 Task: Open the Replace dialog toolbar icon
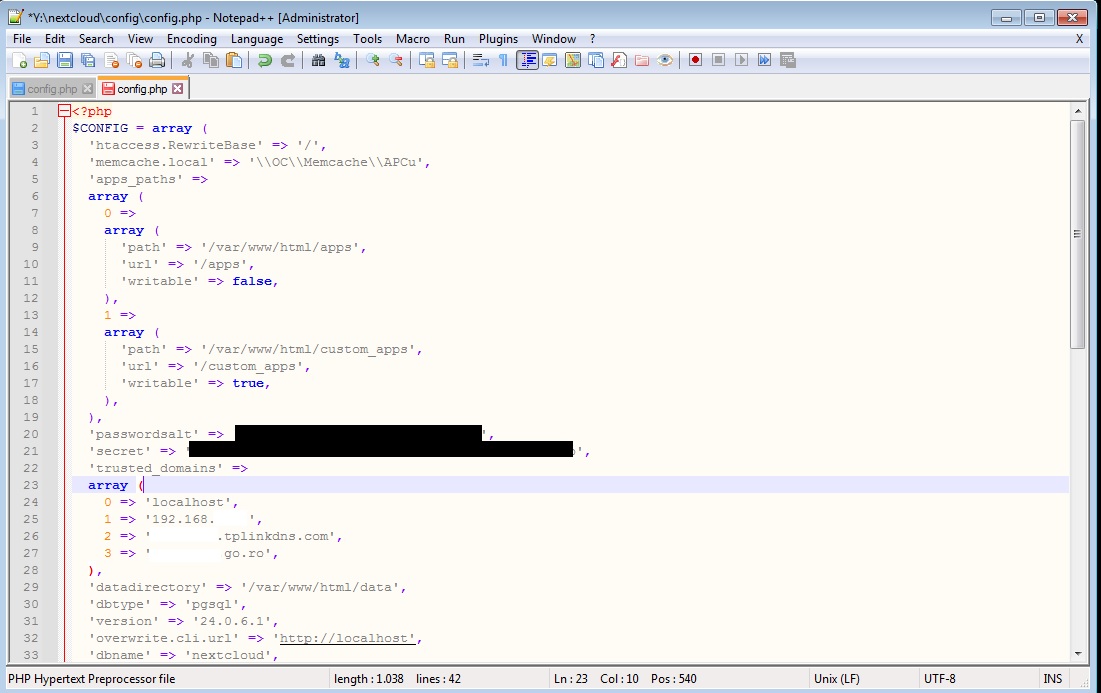tap(342, 60)
